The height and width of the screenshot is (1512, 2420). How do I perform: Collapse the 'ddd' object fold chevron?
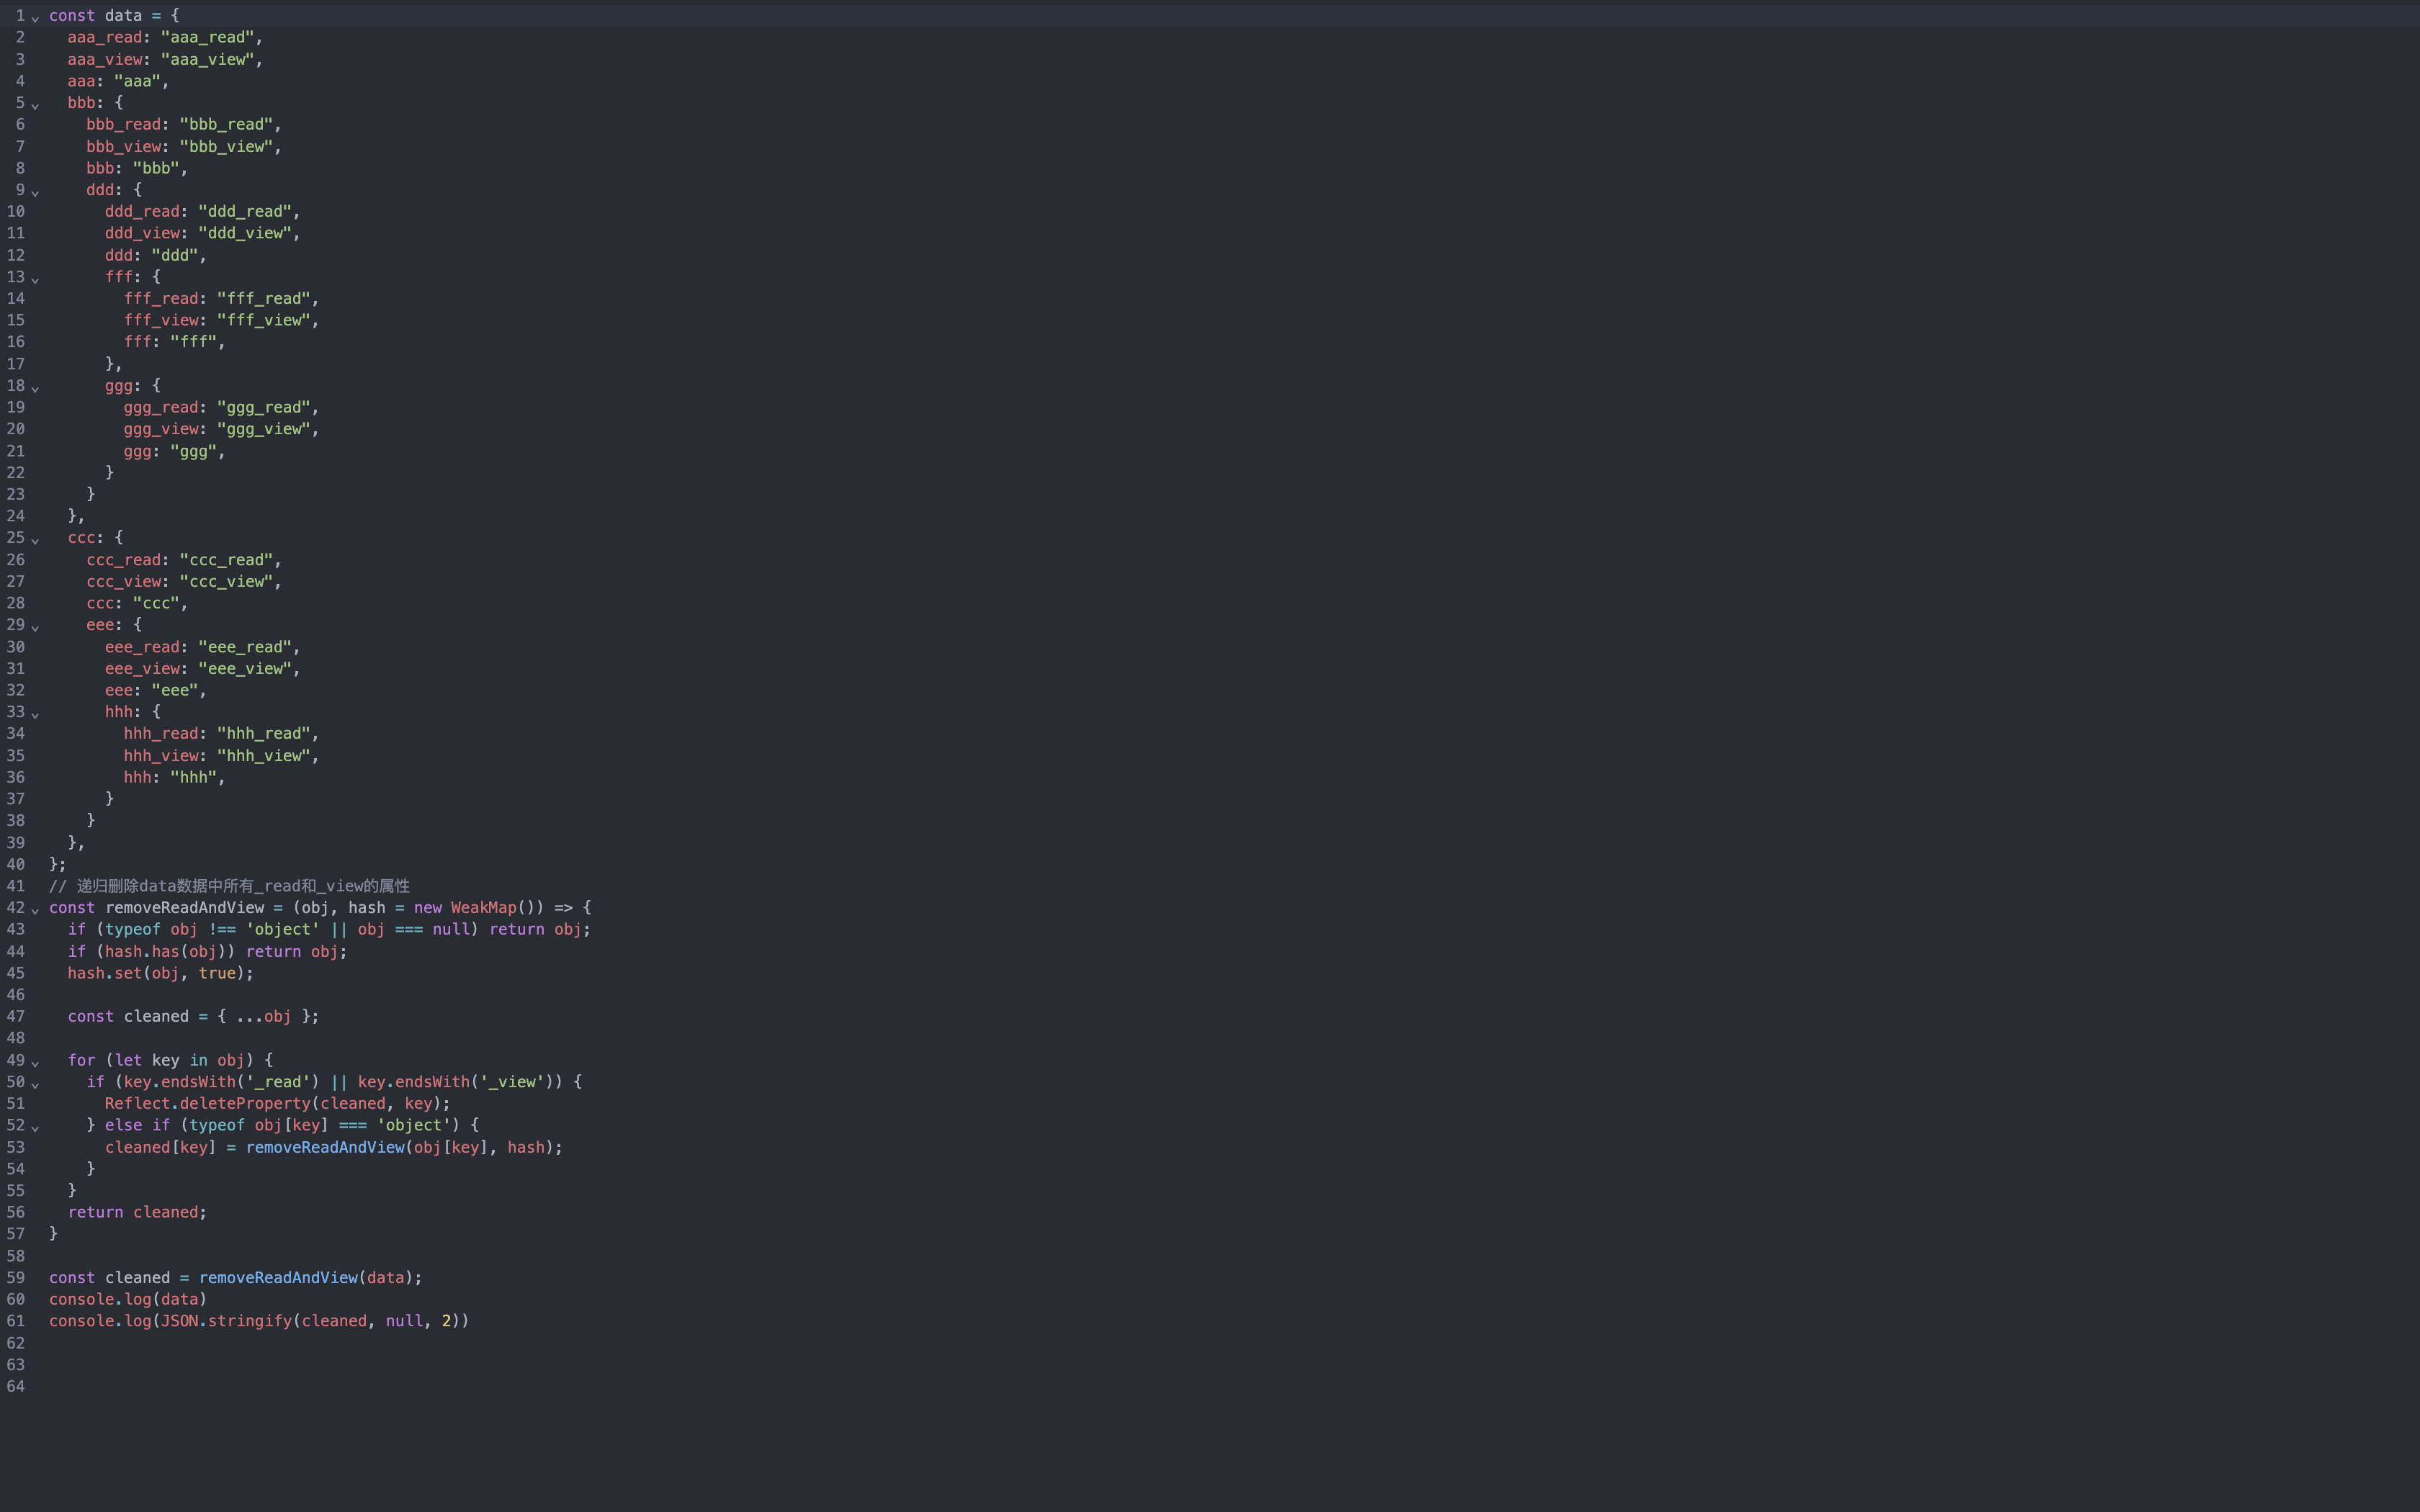[35, 192]
